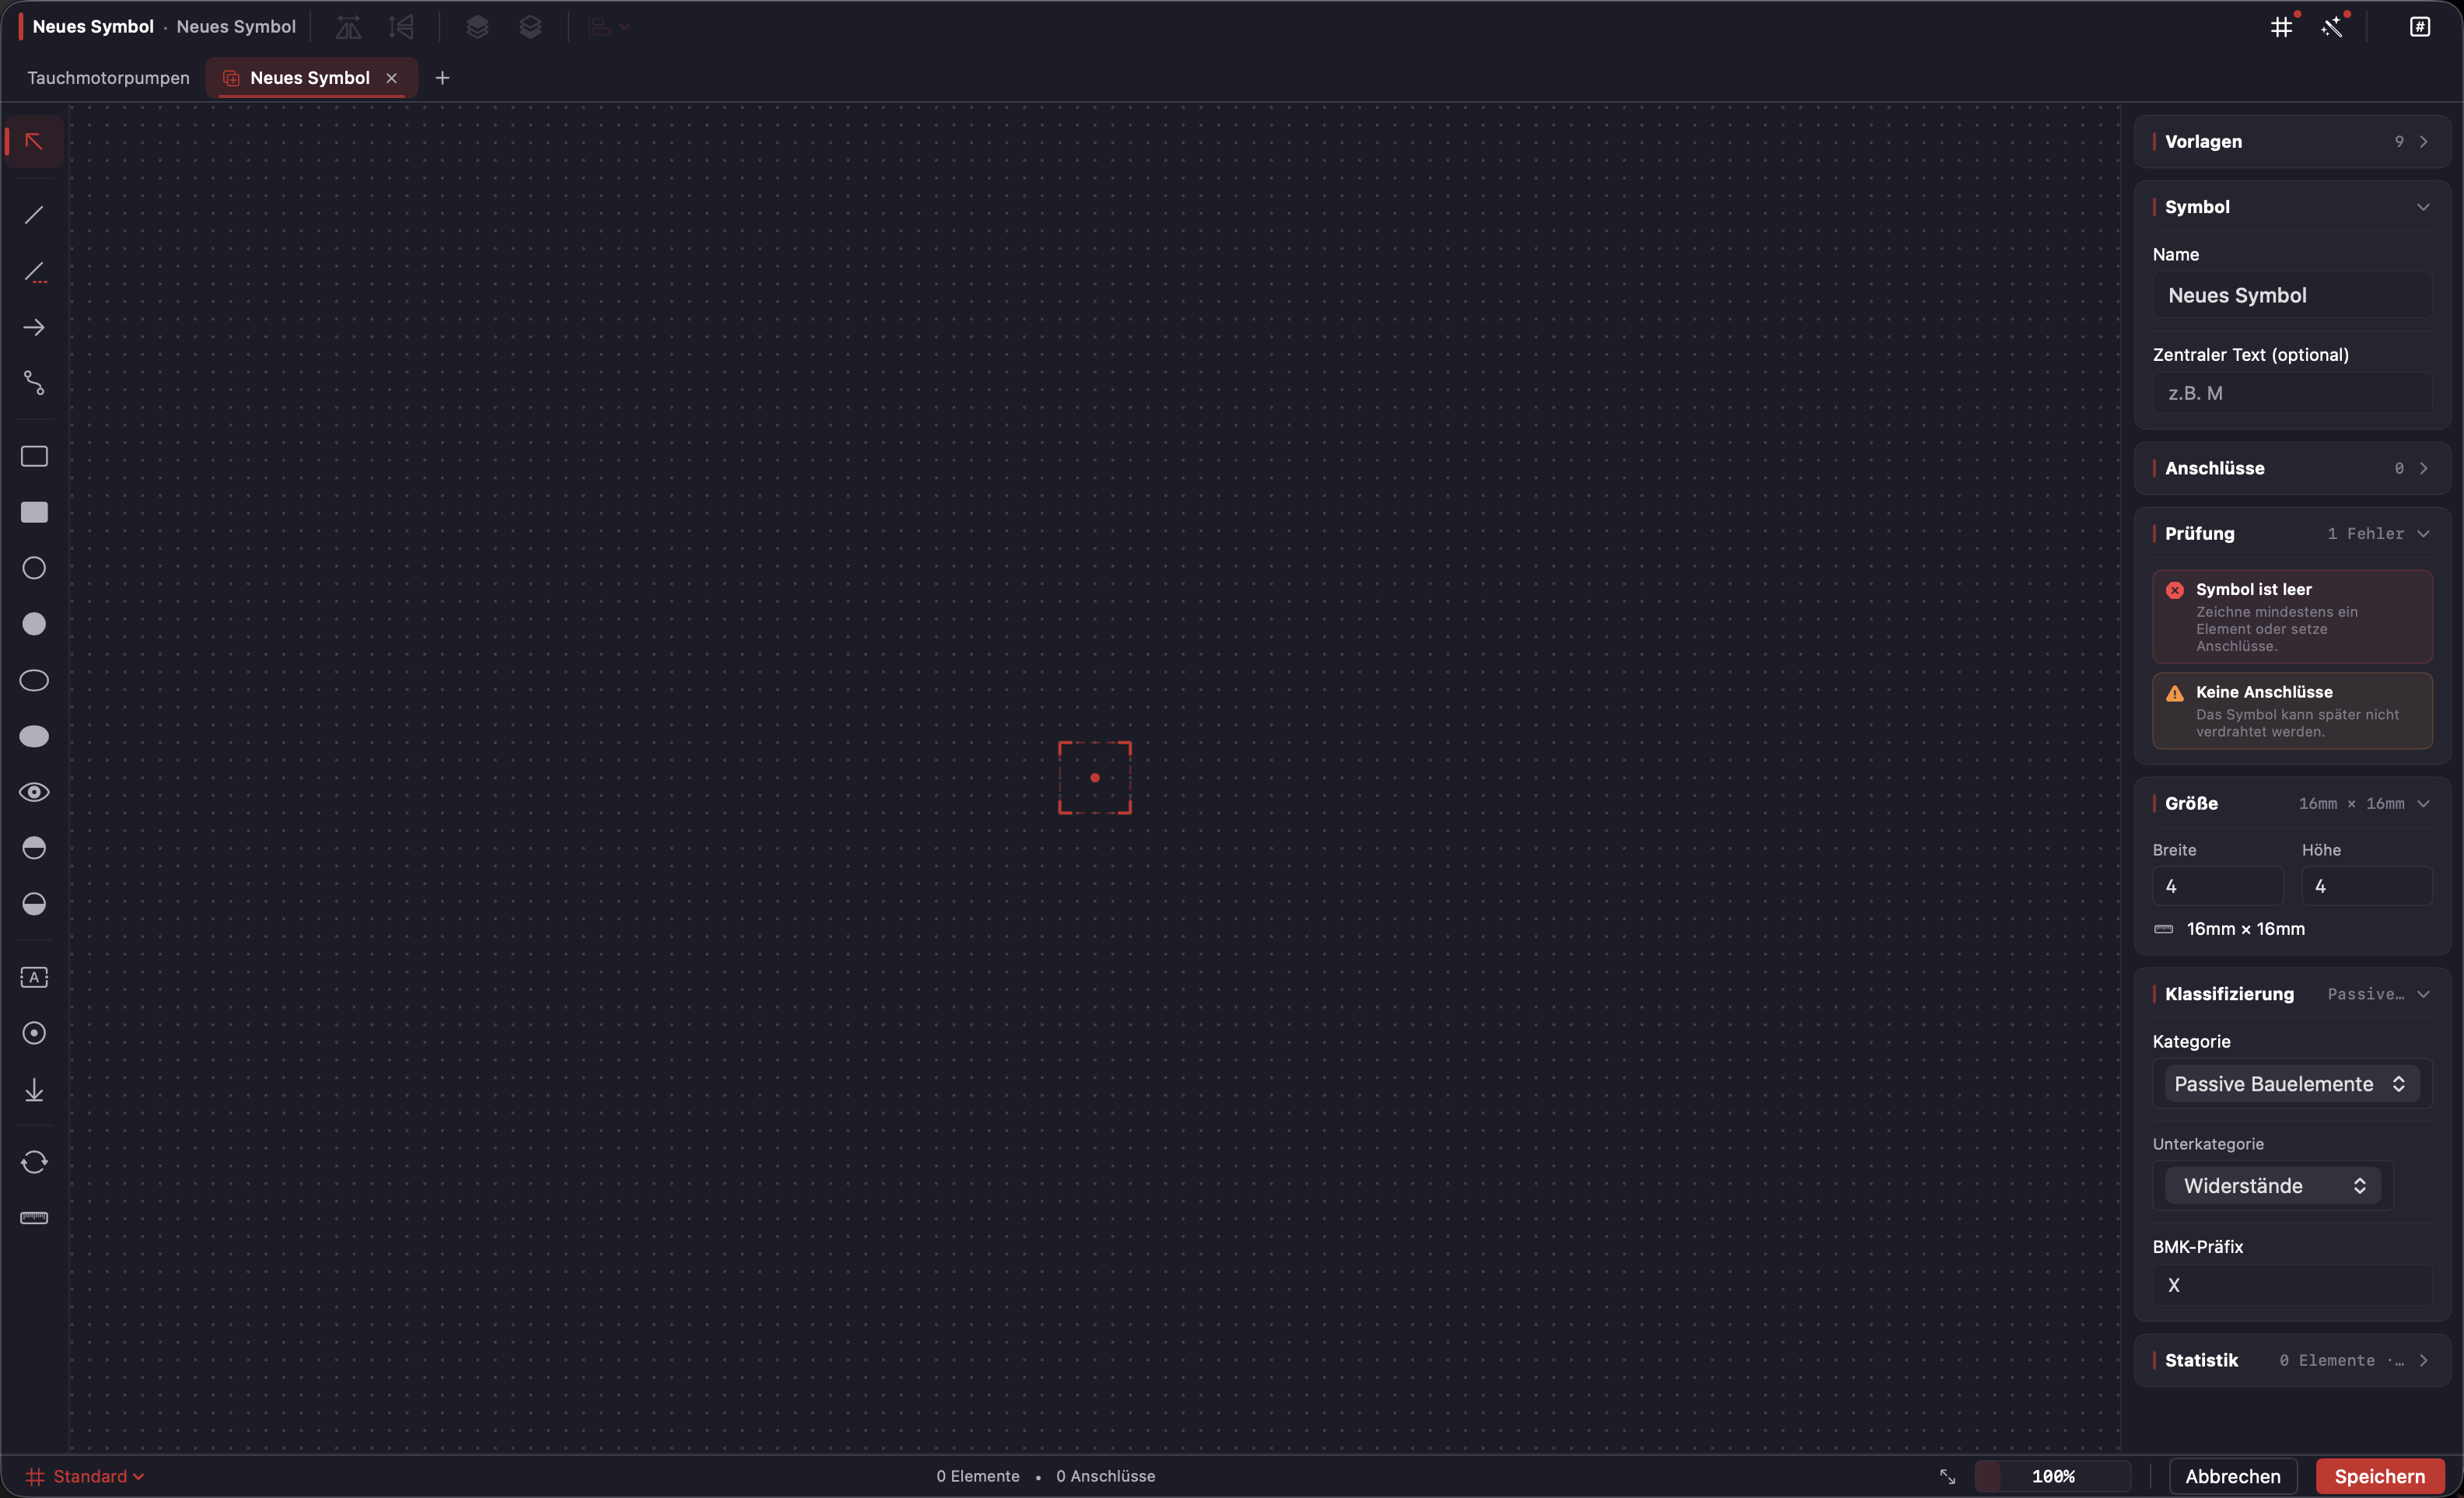Image resolution: width=2464 pixels, height=1498 pixels.
Task: Expand the Anschlüsse panel
Action: tap(2292, 468)
